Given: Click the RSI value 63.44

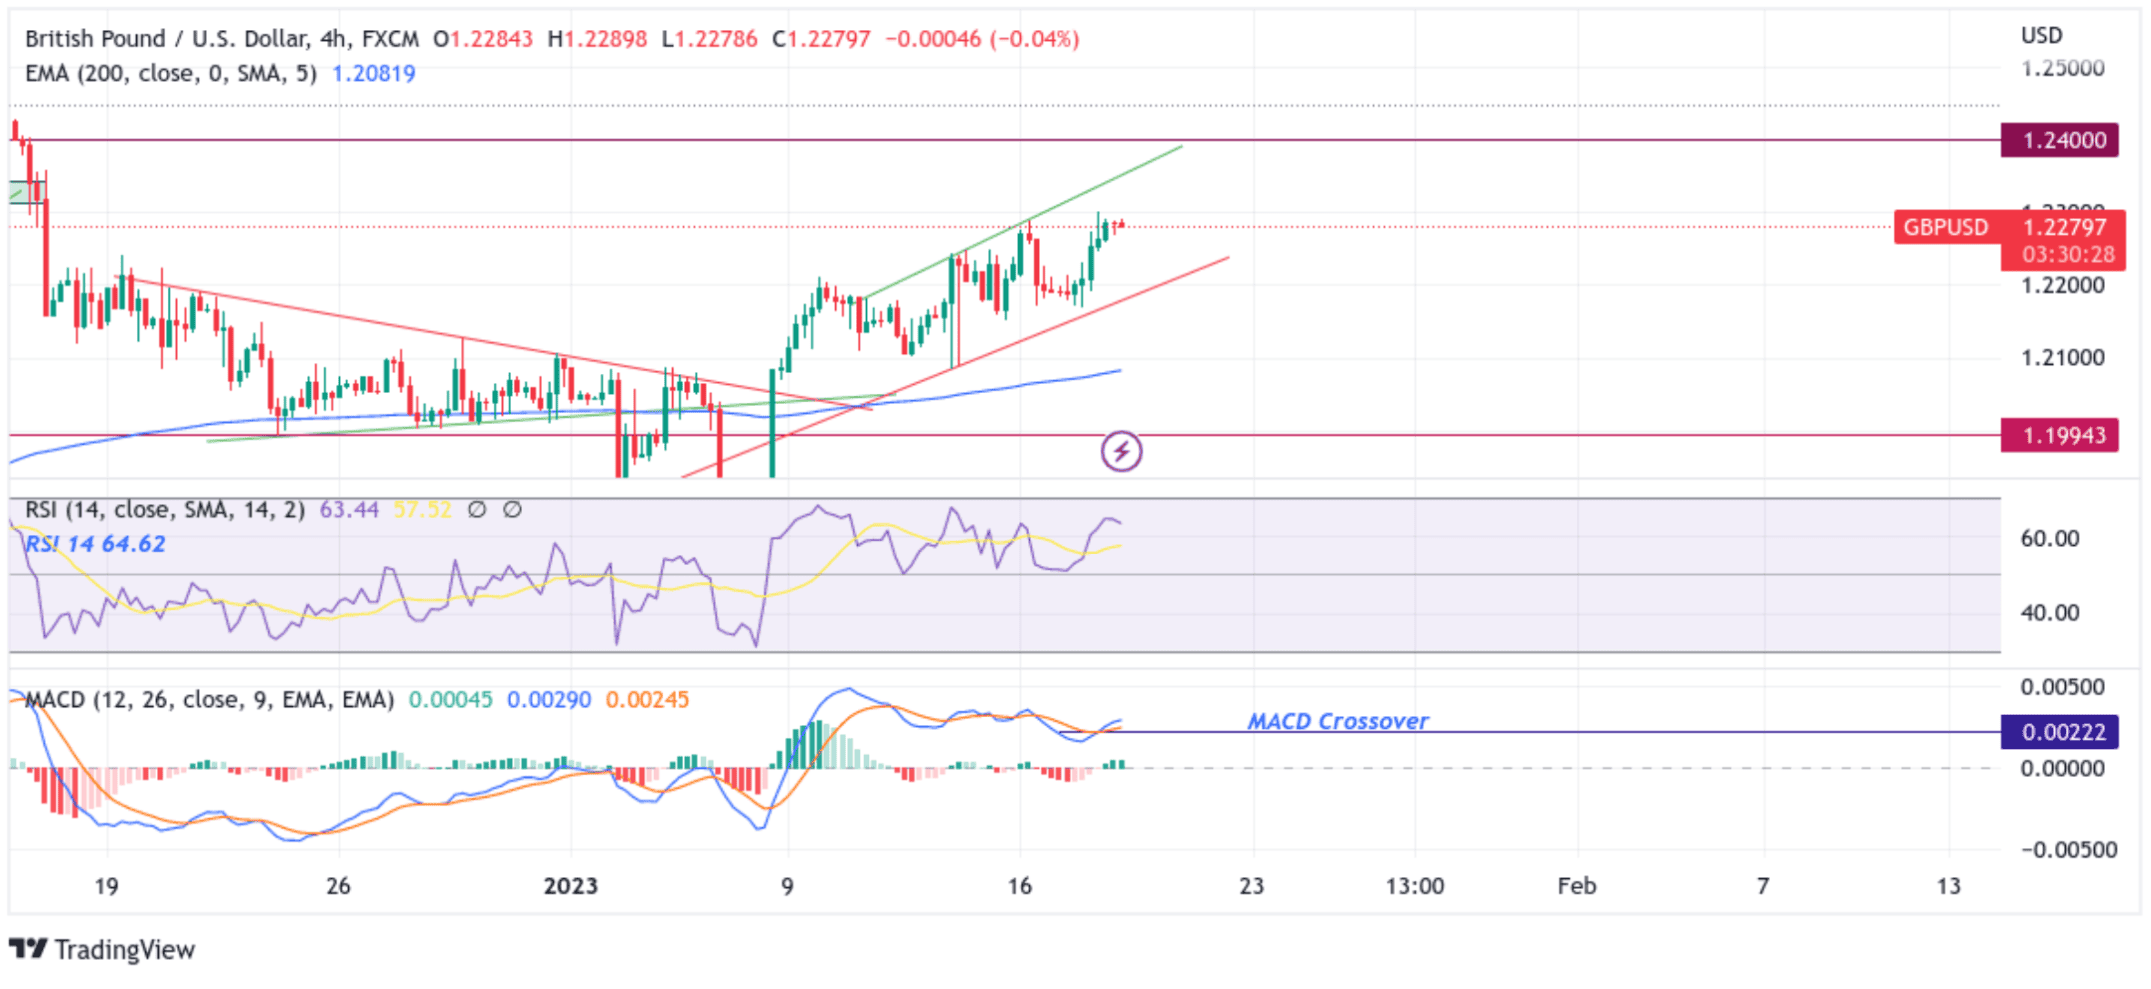Looking at the screenshot, I should pos(349,510).
